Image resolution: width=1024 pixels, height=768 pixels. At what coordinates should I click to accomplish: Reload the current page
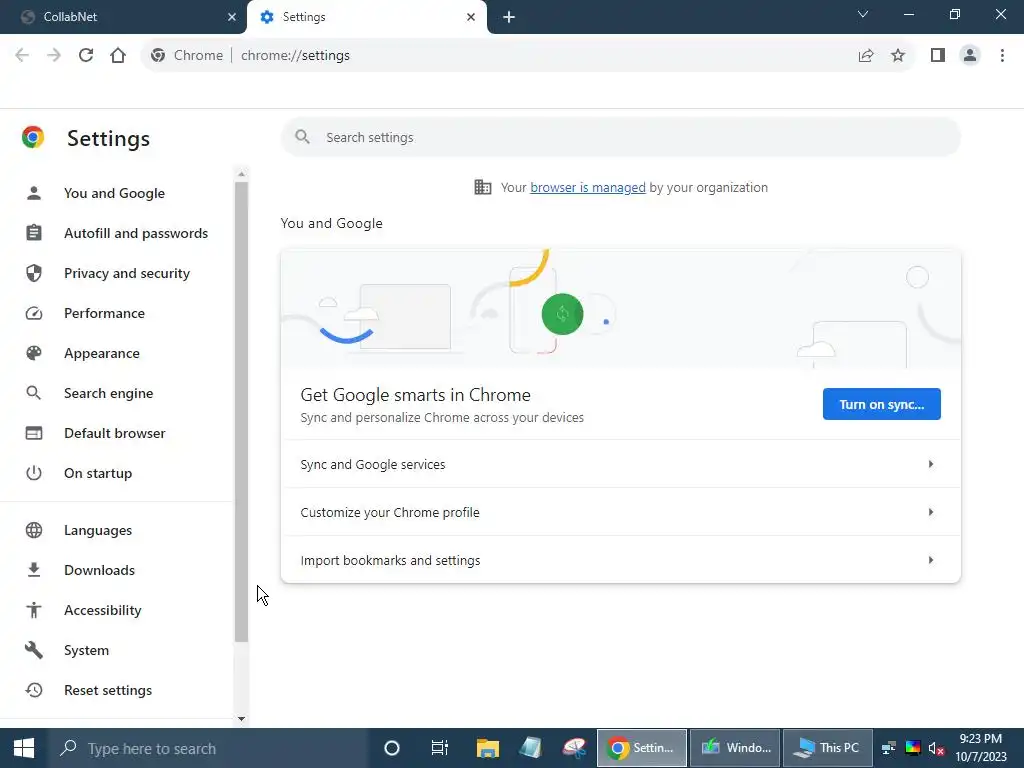tap(86, 56)
